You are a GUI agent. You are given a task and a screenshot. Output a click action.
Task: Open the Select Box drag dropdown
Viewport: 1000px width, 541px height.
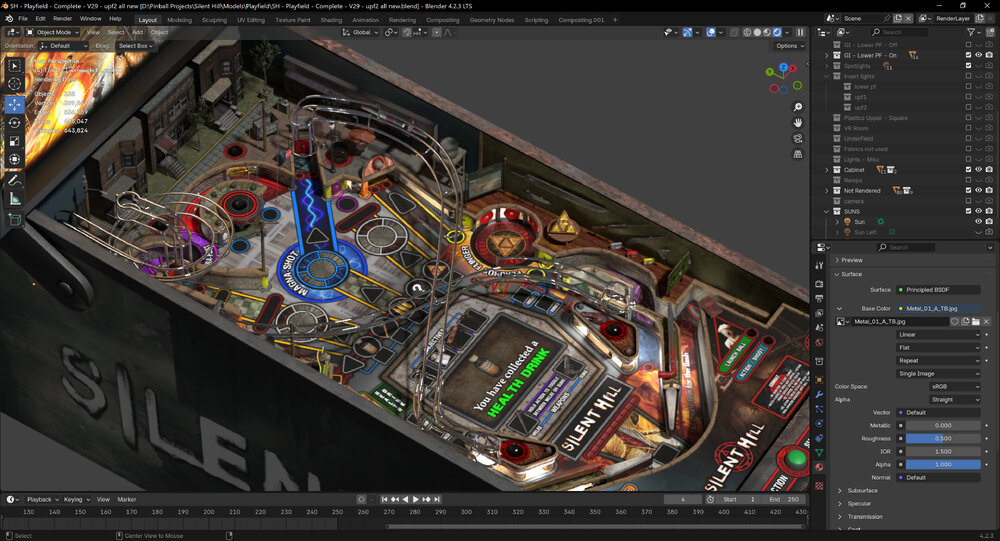[x=135, y=46]
